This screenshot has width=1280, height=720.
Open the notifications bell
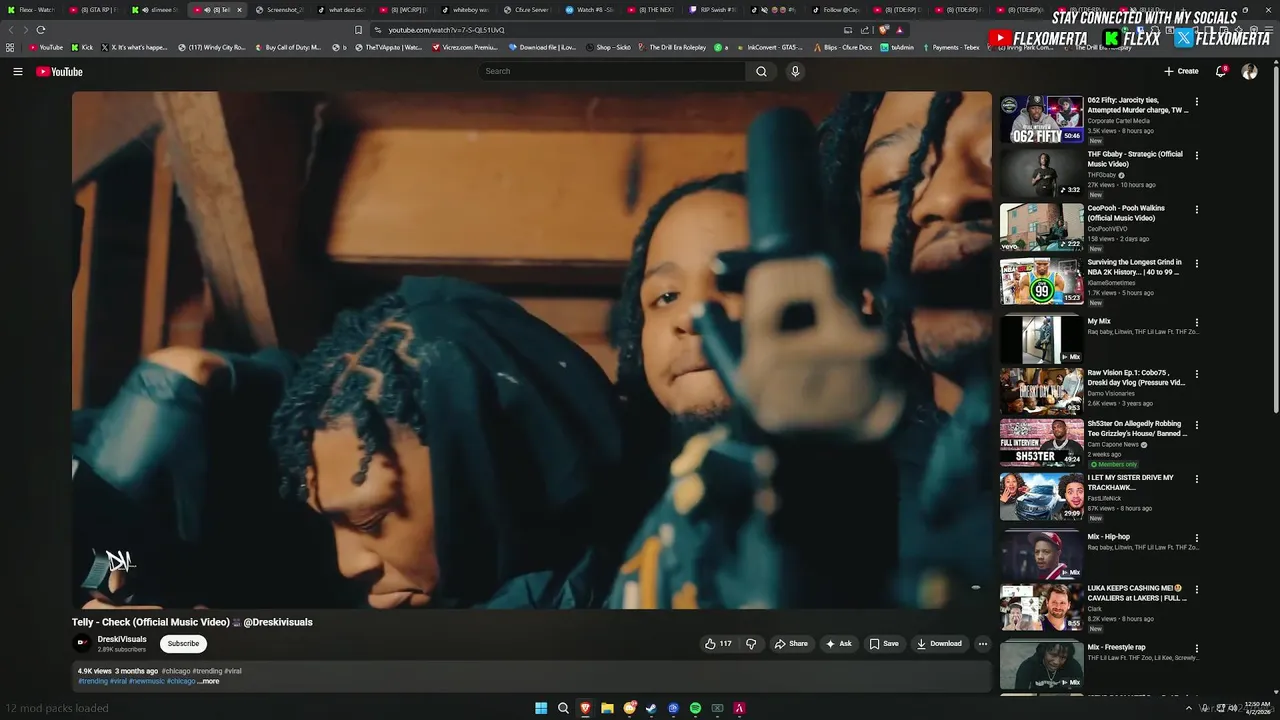click(x=1220, y=72)
